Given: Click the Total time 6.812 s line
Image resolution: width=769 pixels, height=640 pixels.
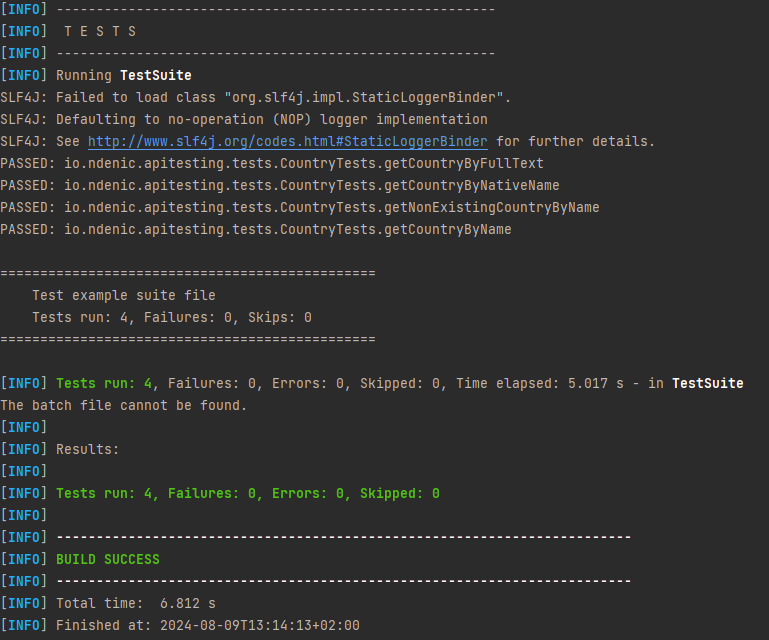Looking at the screenshot, I should tap(108, 604).
